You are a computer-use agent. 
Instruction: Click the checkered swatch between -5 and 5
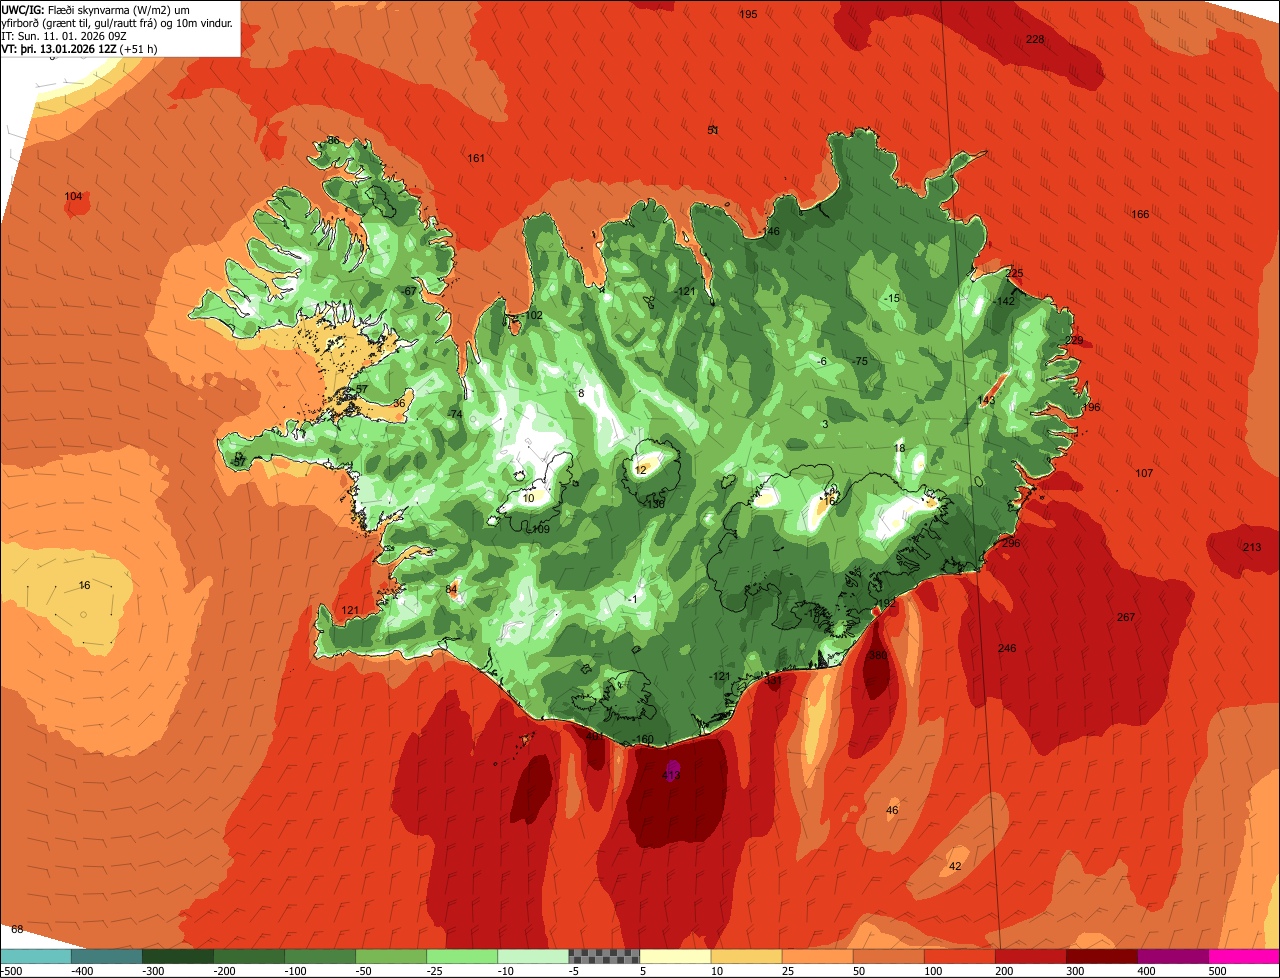(604, 955)
